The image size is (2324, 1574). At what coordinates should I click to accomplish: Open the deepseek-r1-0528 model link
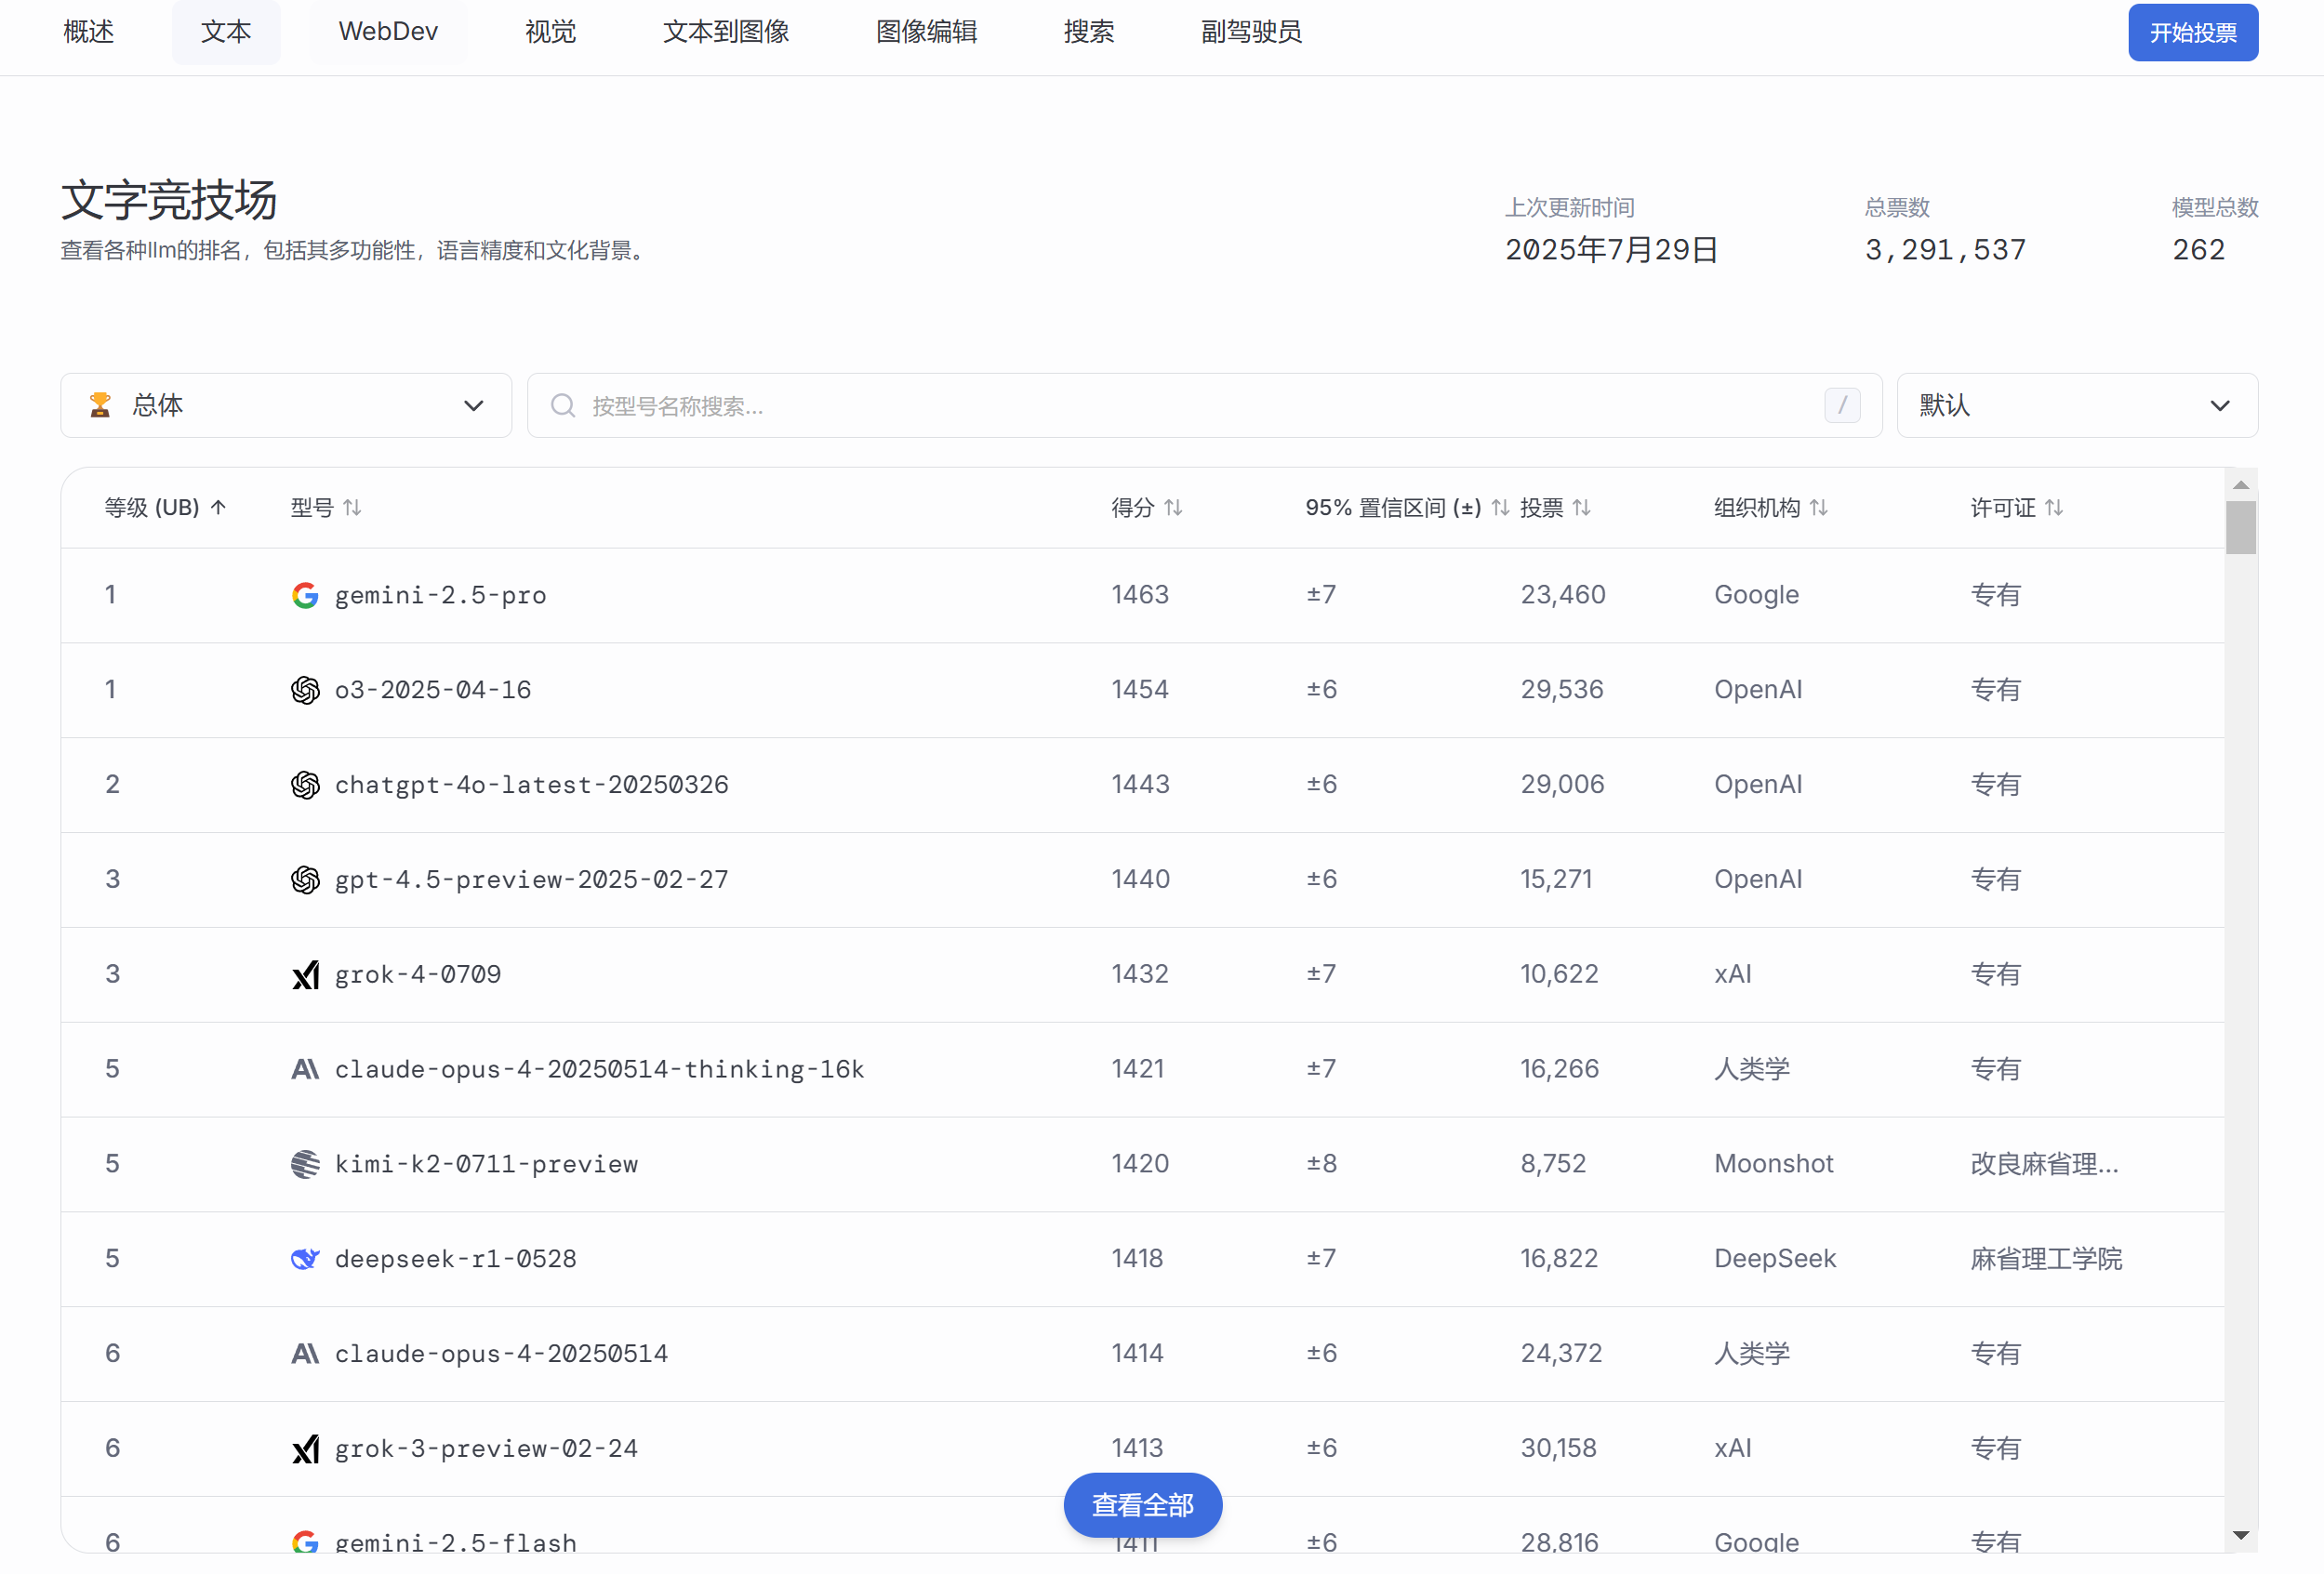[x=456, y=1259]
